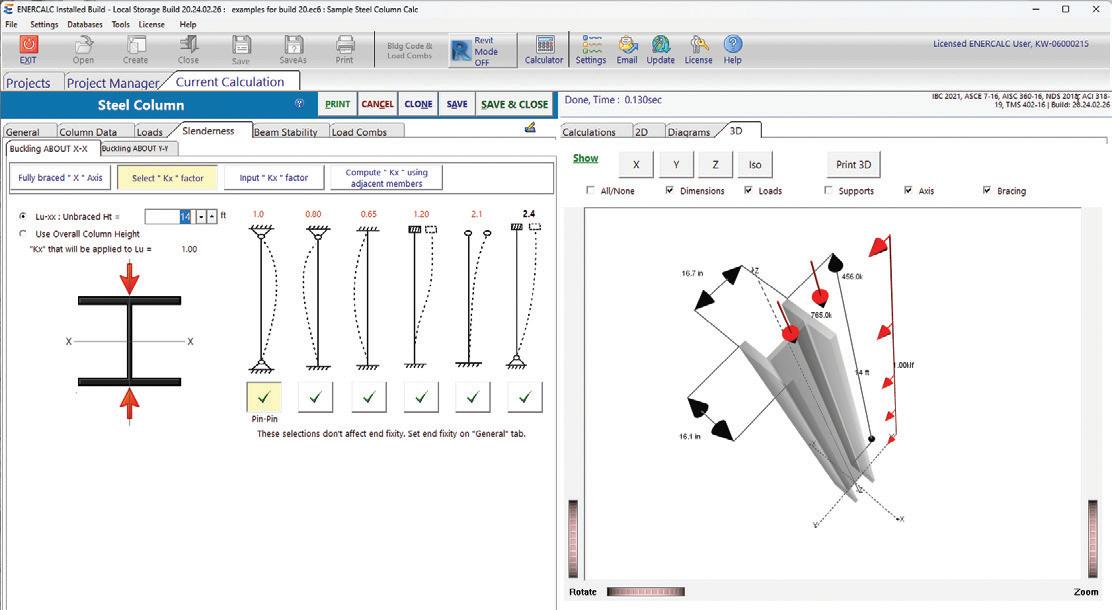Select the 0.80 K factor checkmark
The width and height of the screenshot is (1112, 610).
(x=316, y=397)
